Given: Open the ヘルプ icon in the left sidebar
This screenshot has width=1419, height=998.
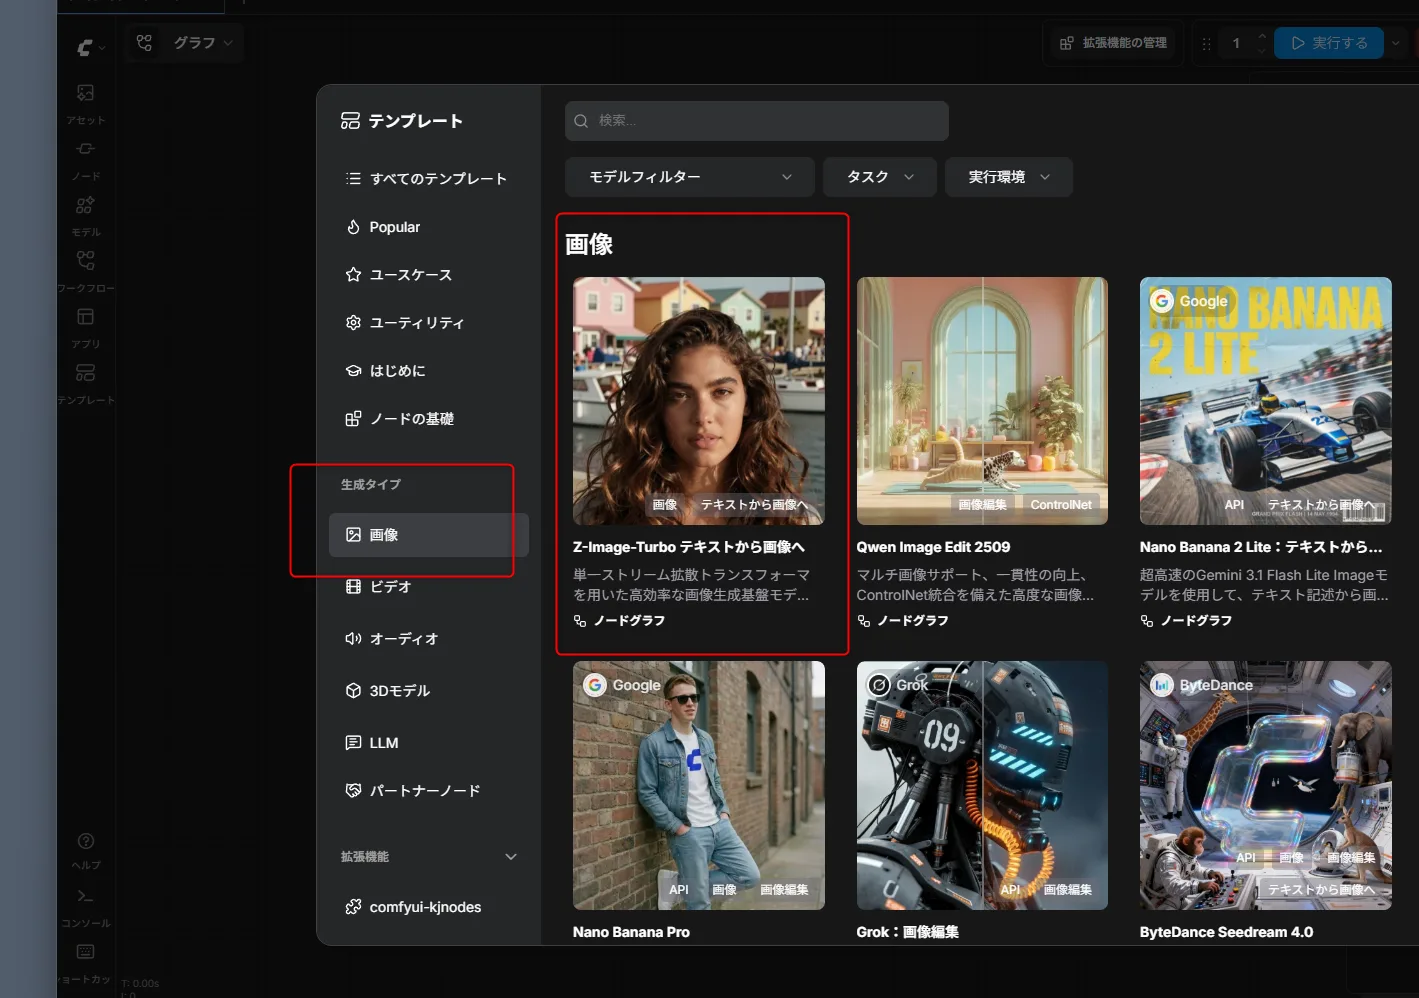Looking at the screenshot, I should 86,841.
